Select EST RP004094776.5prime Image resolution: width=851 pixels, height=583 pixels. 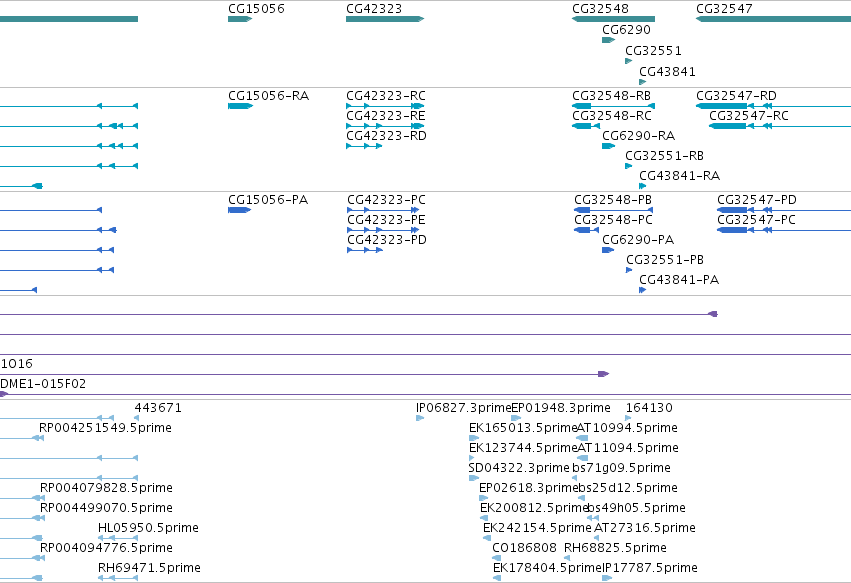[x=106, y=548]
